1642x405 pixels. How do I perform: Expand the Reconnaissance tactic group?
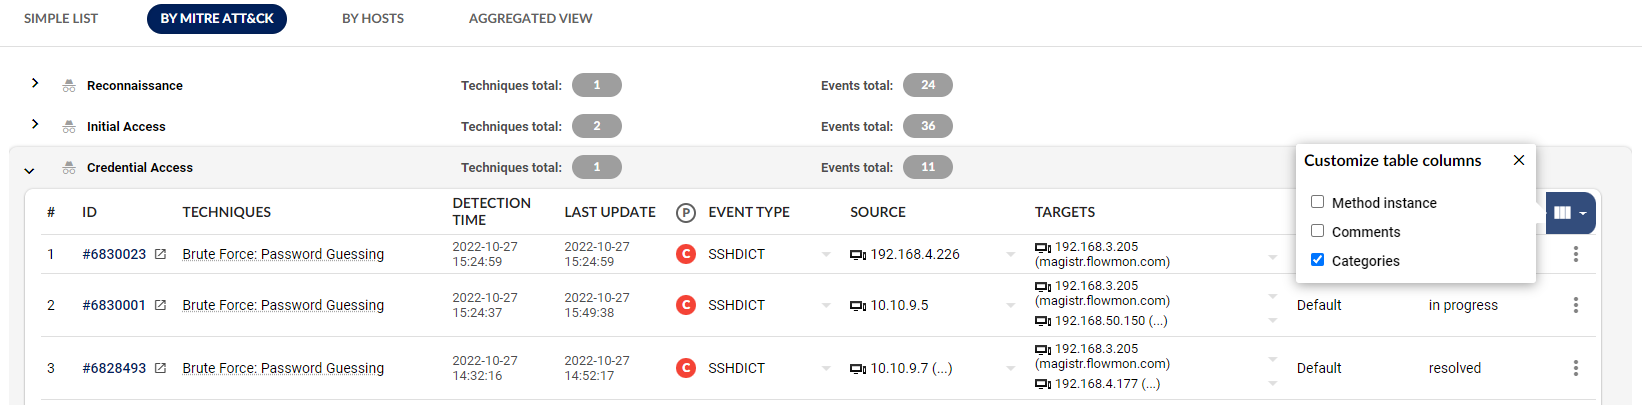(35, 83)
